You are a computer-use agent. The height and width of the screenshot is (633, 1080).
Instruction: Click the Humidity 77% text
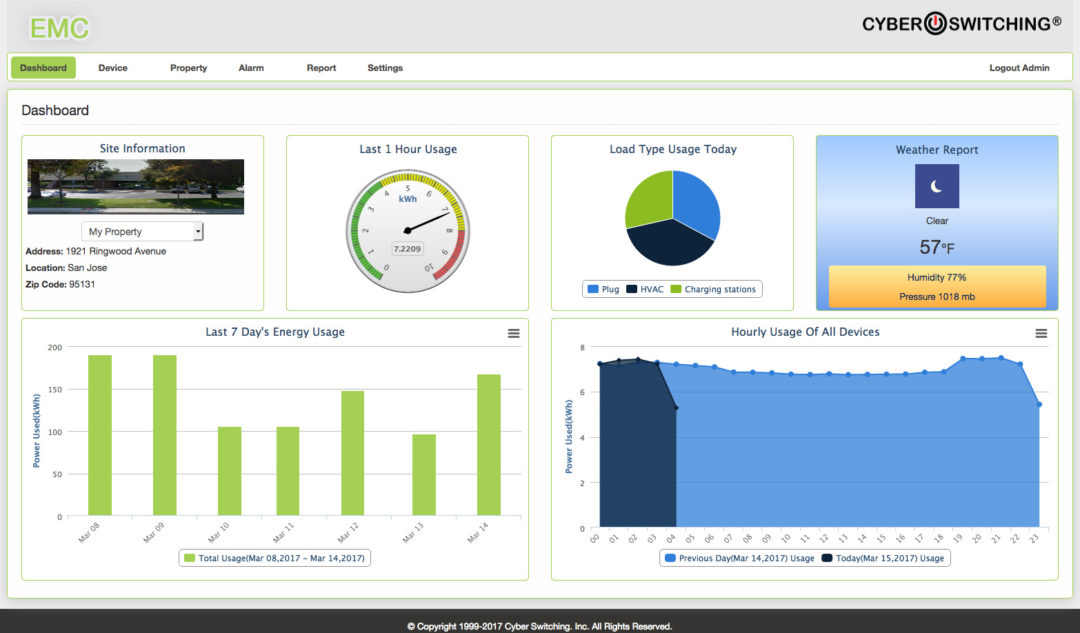(x=937, y=277)
